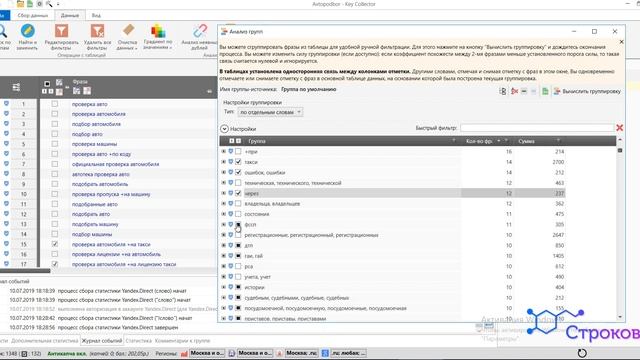Open the Комментарии к группе bottom tab

coord(182,340)
